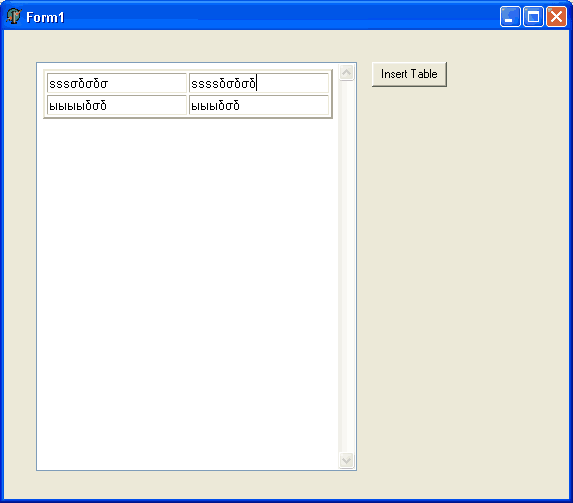Close the Form1 window
Image resolution: width=573 pixels, height=503 pixels.
[x=556, y=17]
